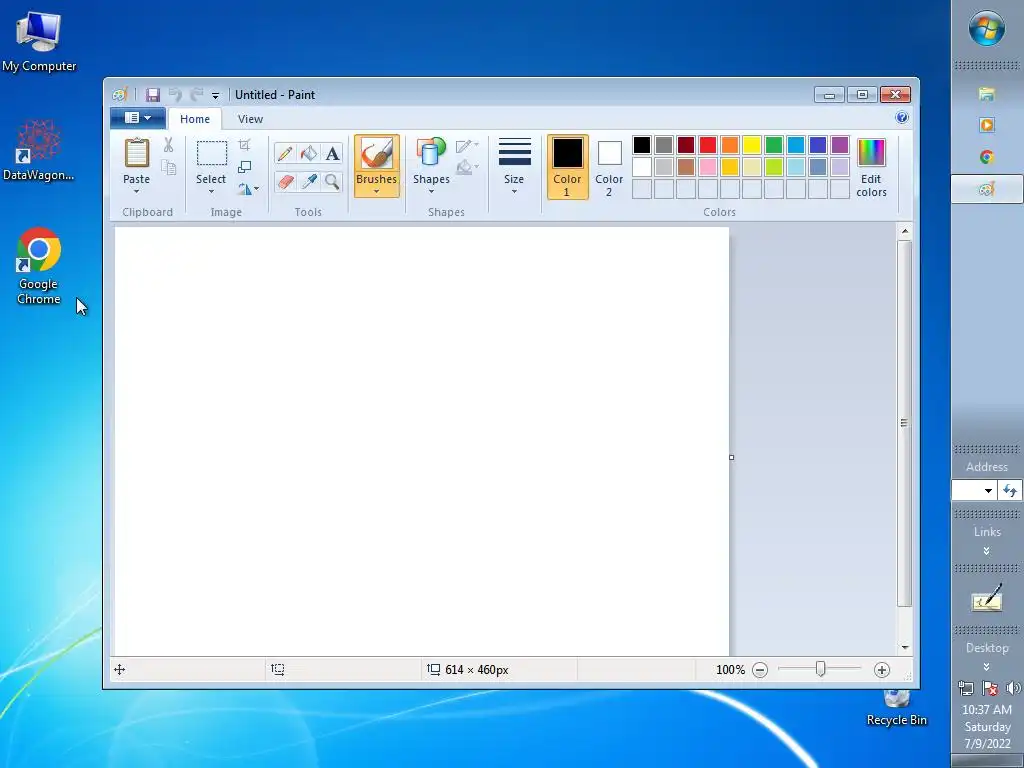Click the Resize icon in Image group
The height and width of the screenshot is (768, 1024).
244,167
